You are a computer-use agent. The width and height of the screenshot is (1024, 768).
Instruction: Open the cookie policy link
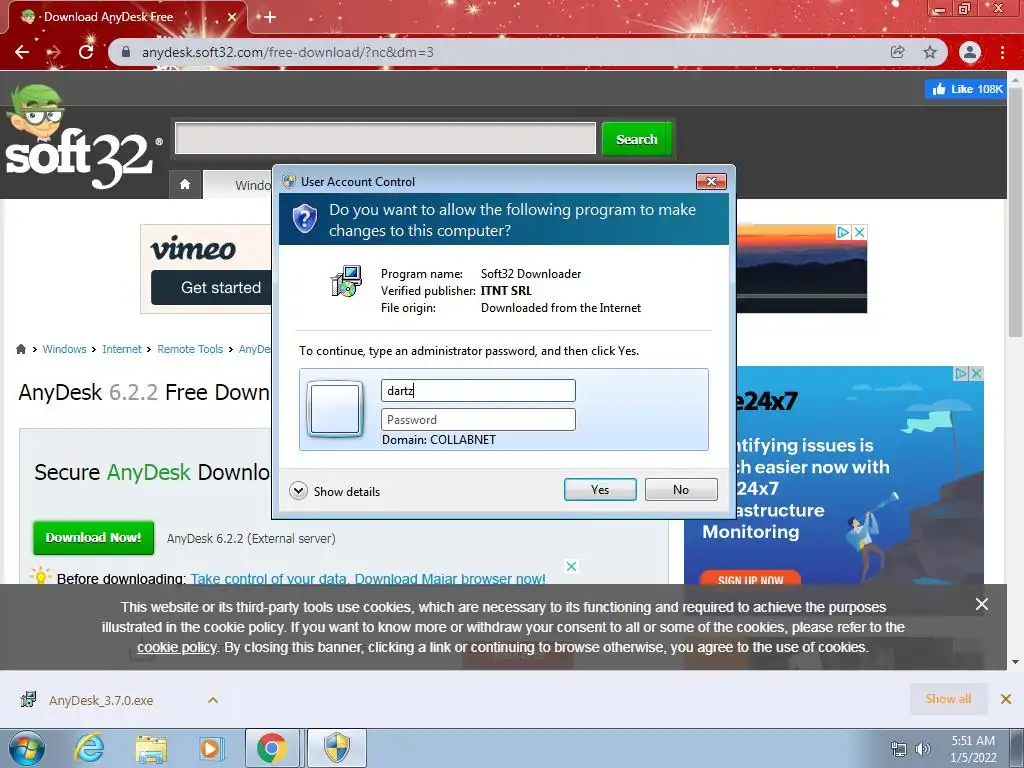coord(176,647)
